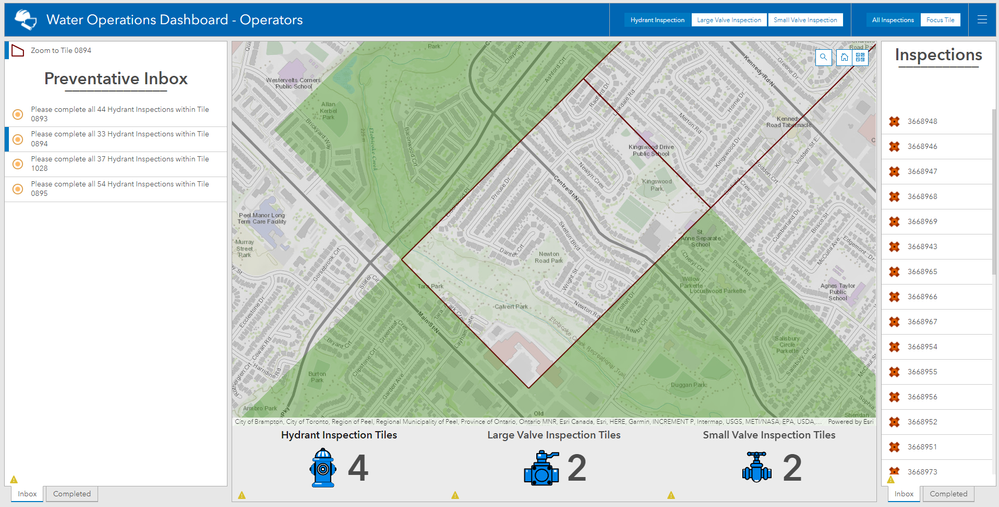Click the Inspections list scrollbar
This screenshot has height=507, width=999.
tap(992, 191)
